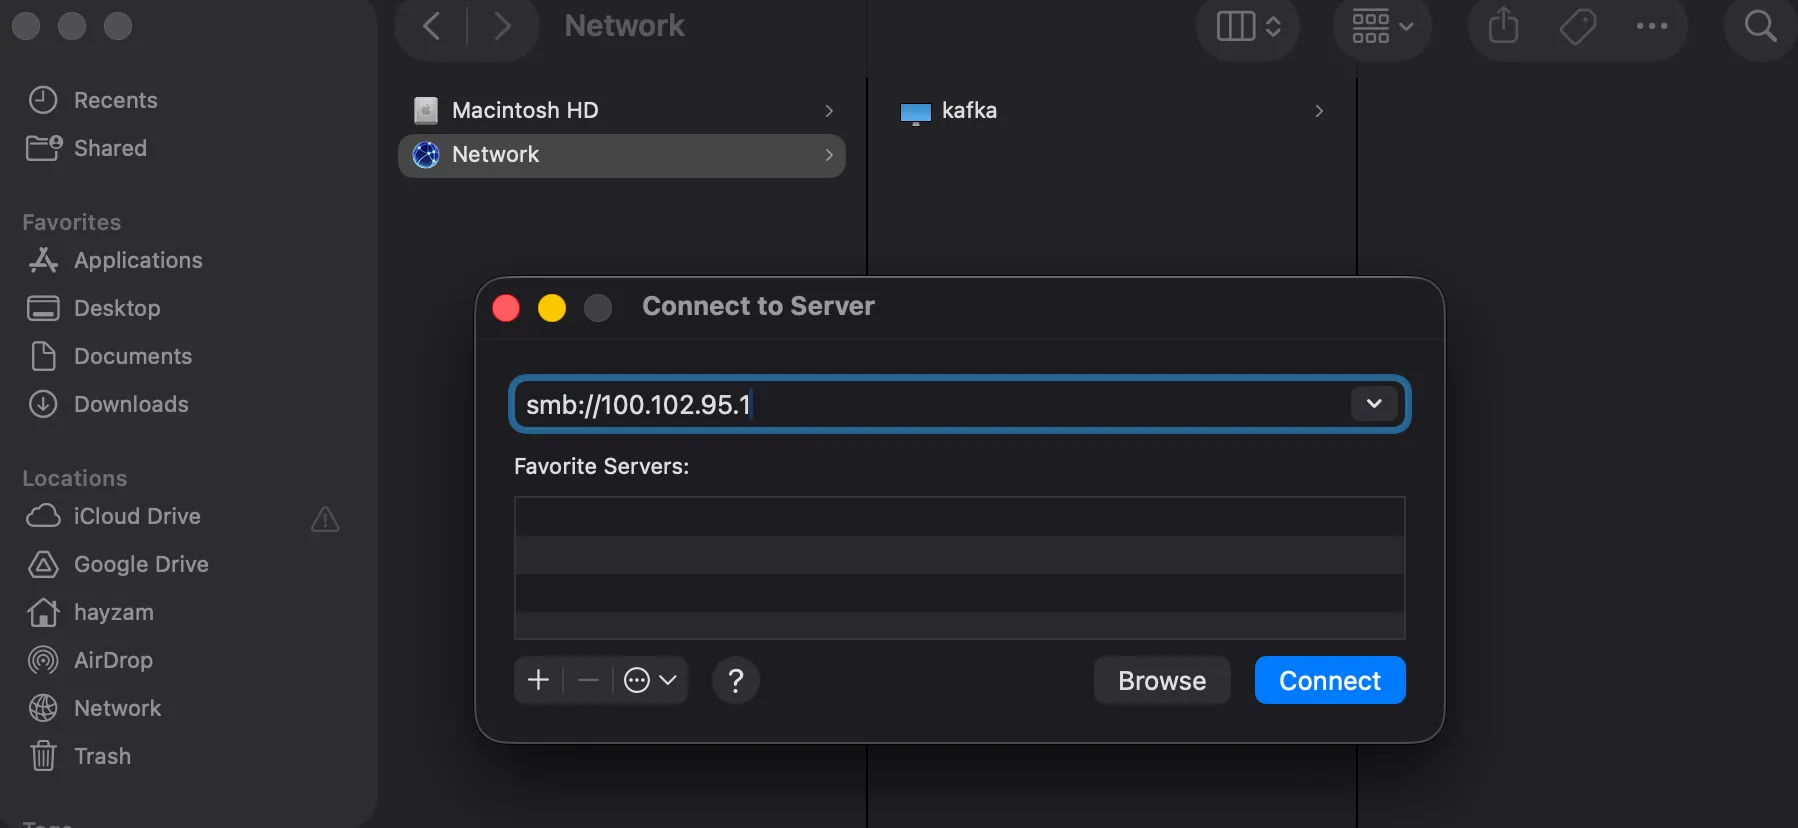The image size is (1798, 828).
Task: Open Finder search
Action: (1760, 26)
